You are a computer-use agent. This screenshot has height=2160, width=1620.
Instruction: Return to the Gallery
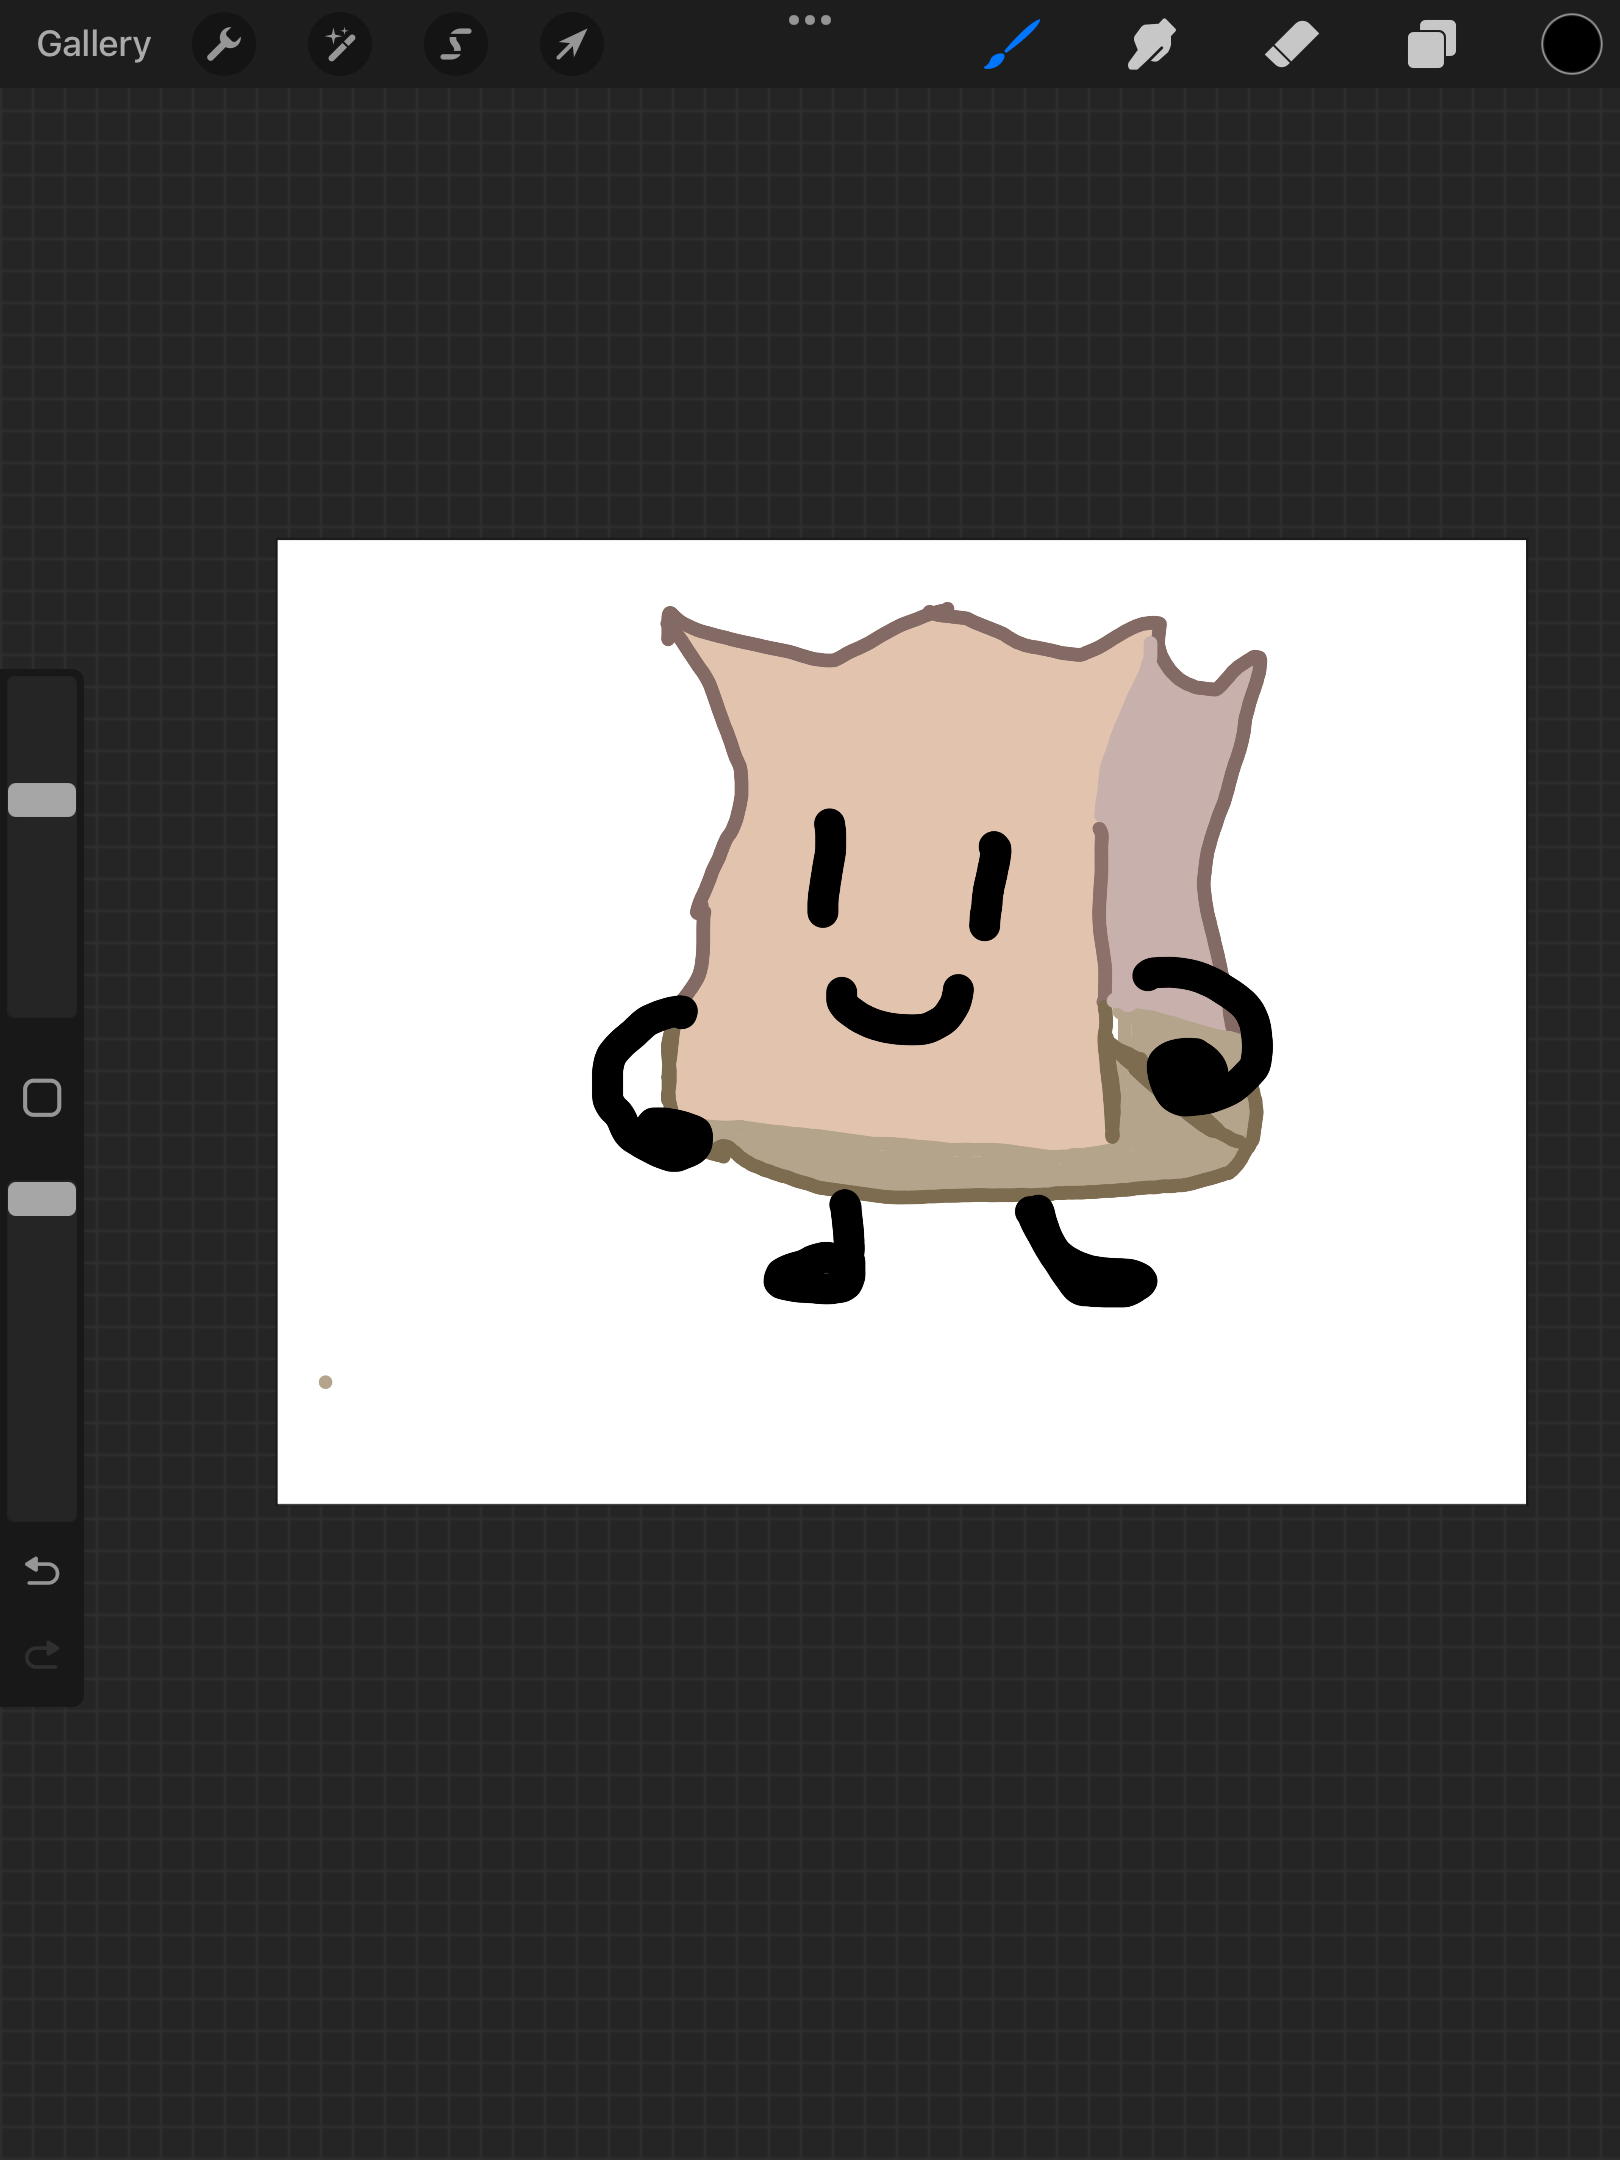tap(94, 44)
